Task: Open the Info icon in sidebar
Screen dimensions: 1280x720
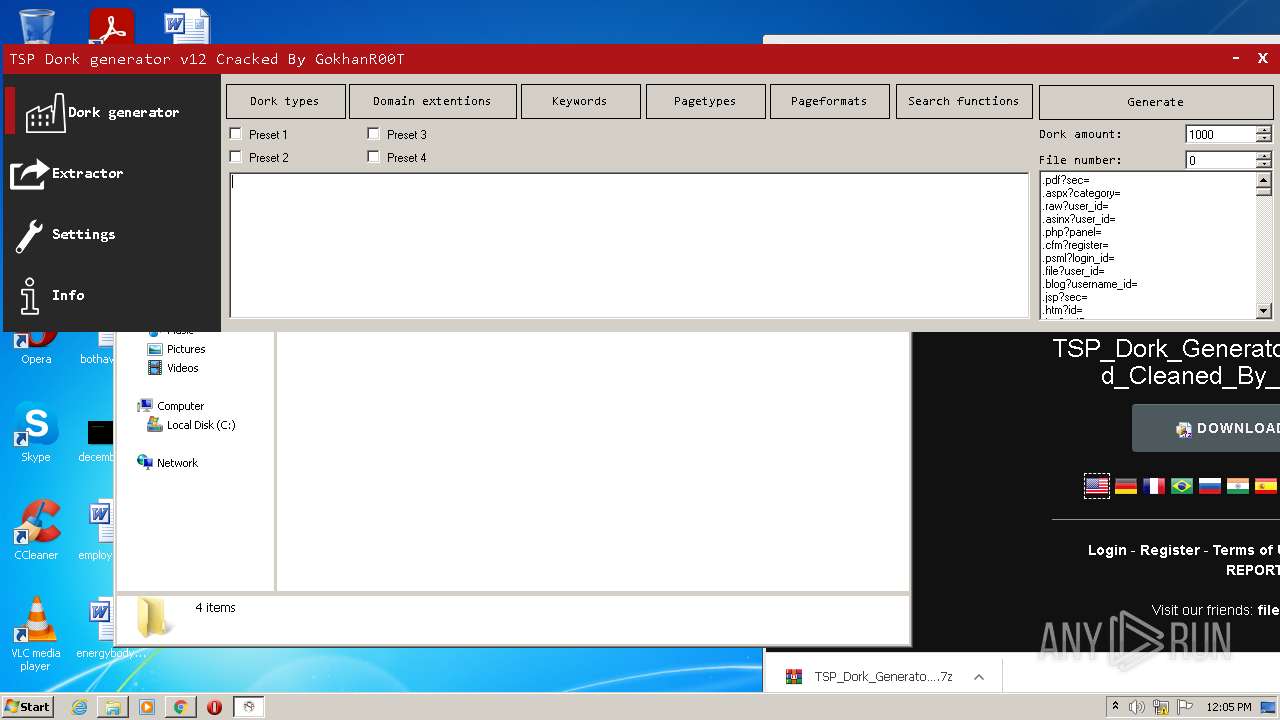Action: coord(29,295)
